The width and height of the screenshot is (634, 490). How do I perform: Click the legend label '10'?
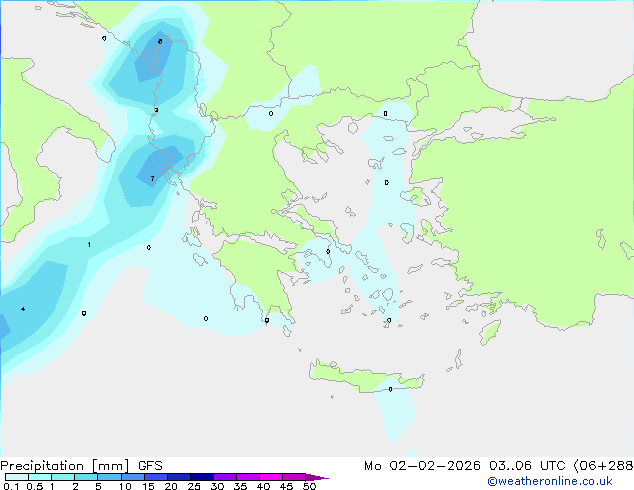click(x=125, y=486)
